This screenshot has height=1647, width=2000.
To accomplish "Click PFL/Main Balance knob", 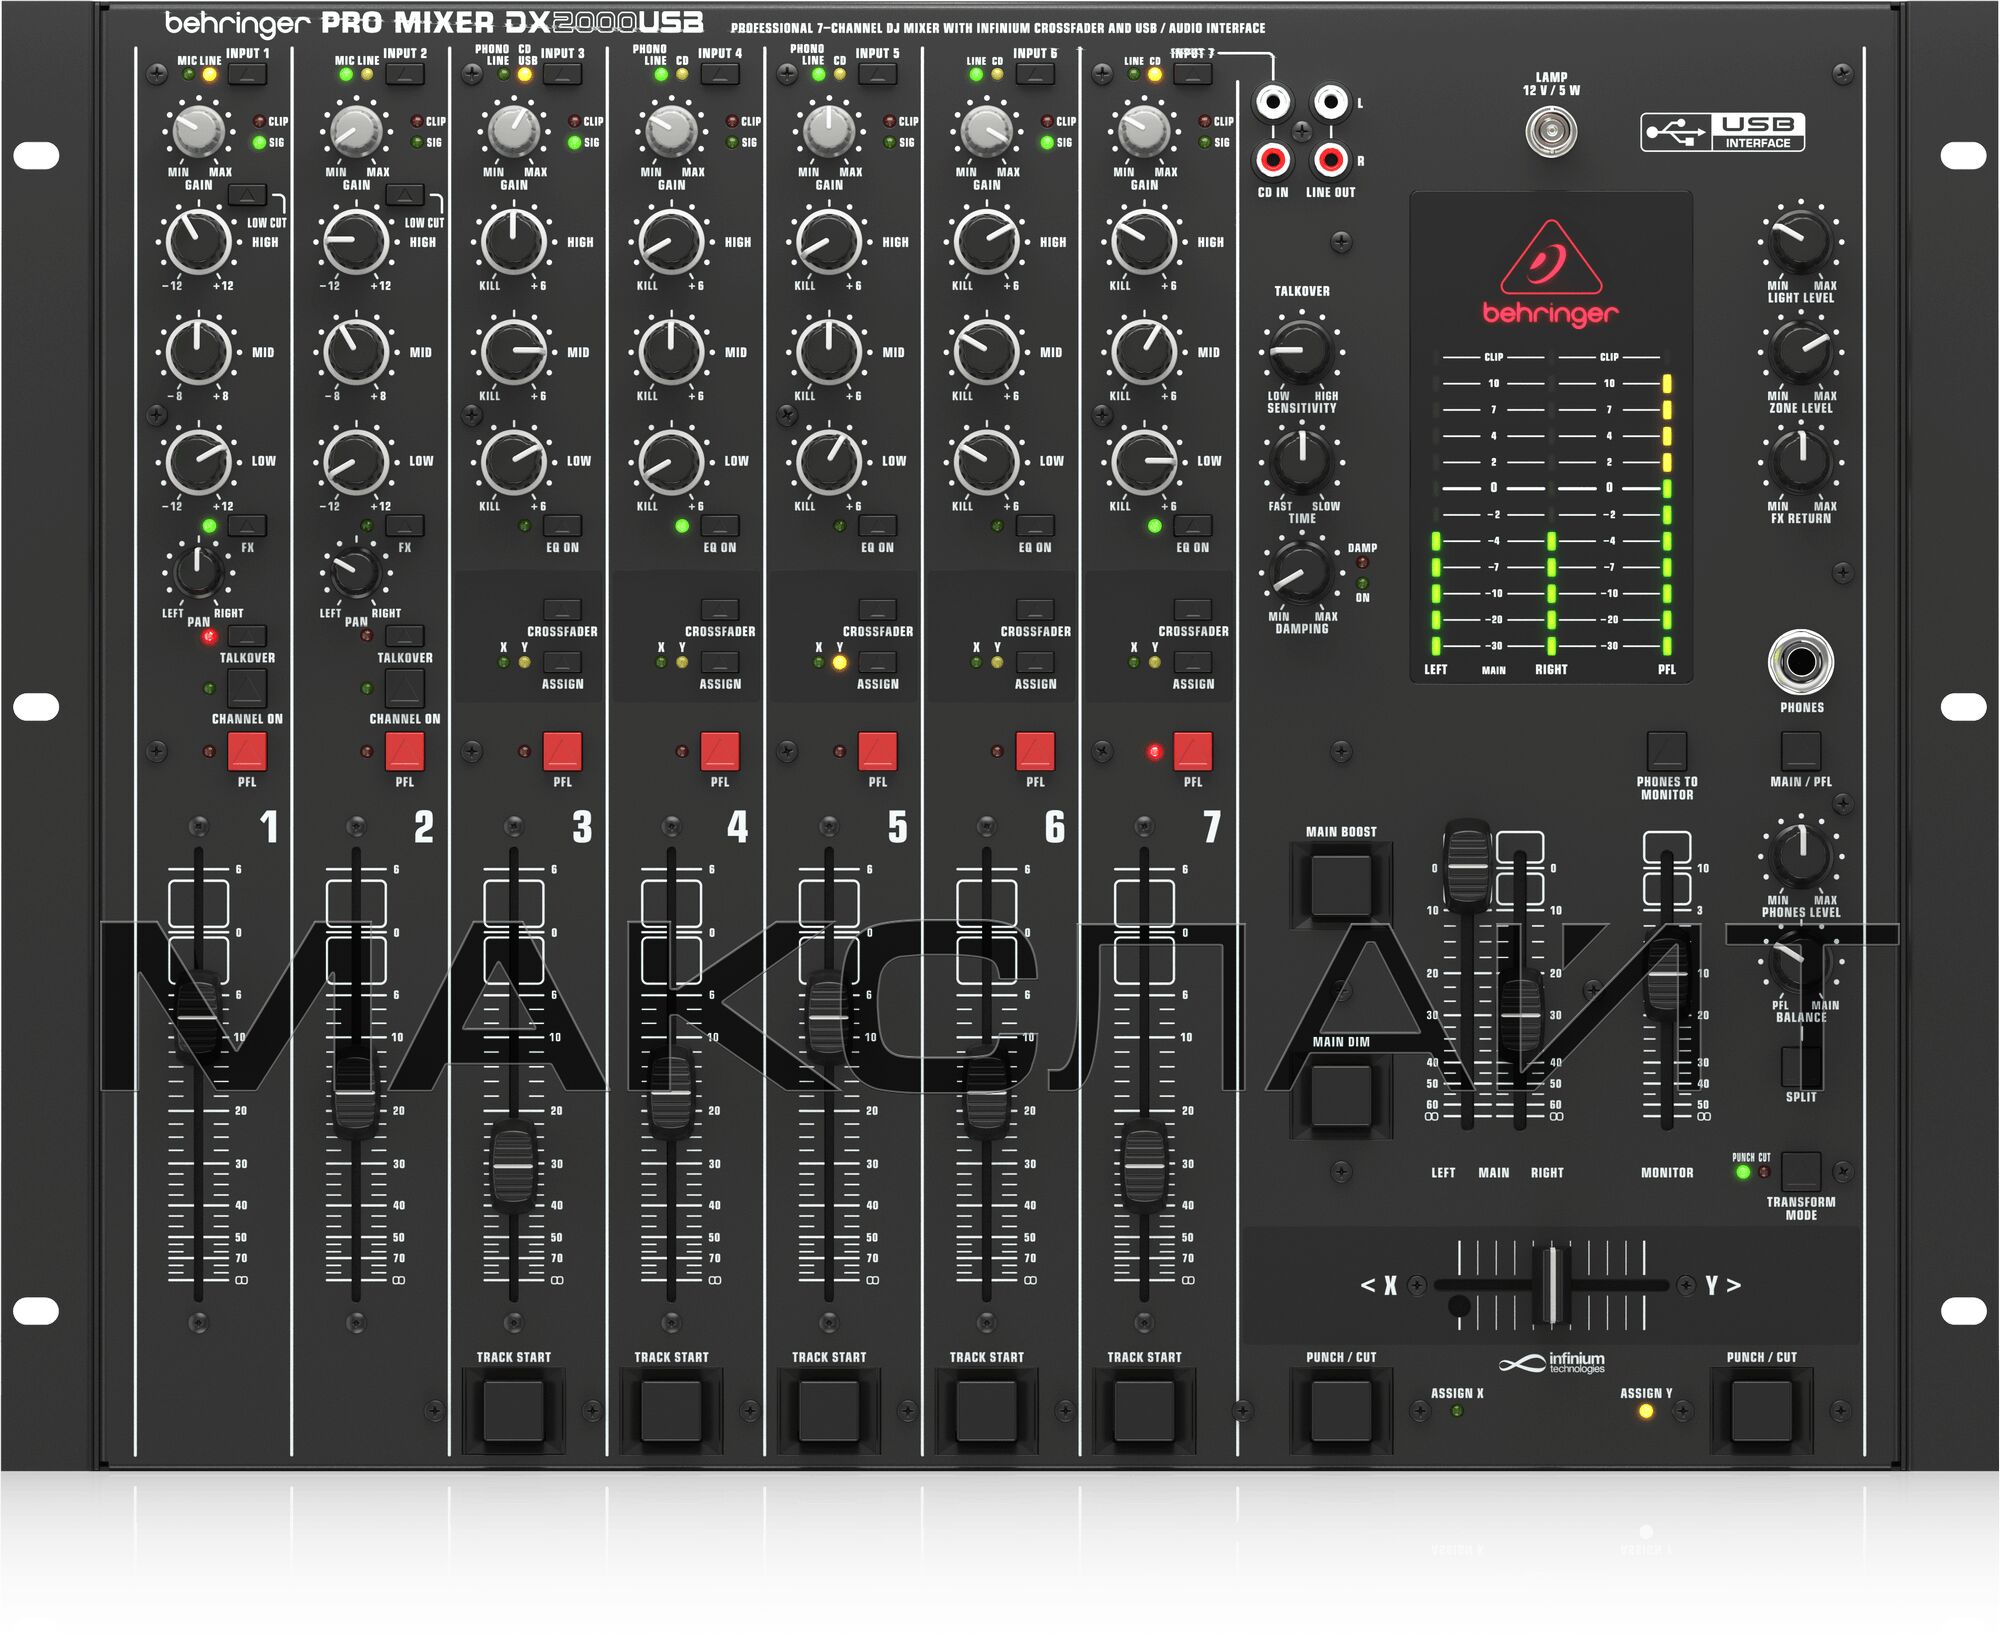I will [x=1801, y=960].
